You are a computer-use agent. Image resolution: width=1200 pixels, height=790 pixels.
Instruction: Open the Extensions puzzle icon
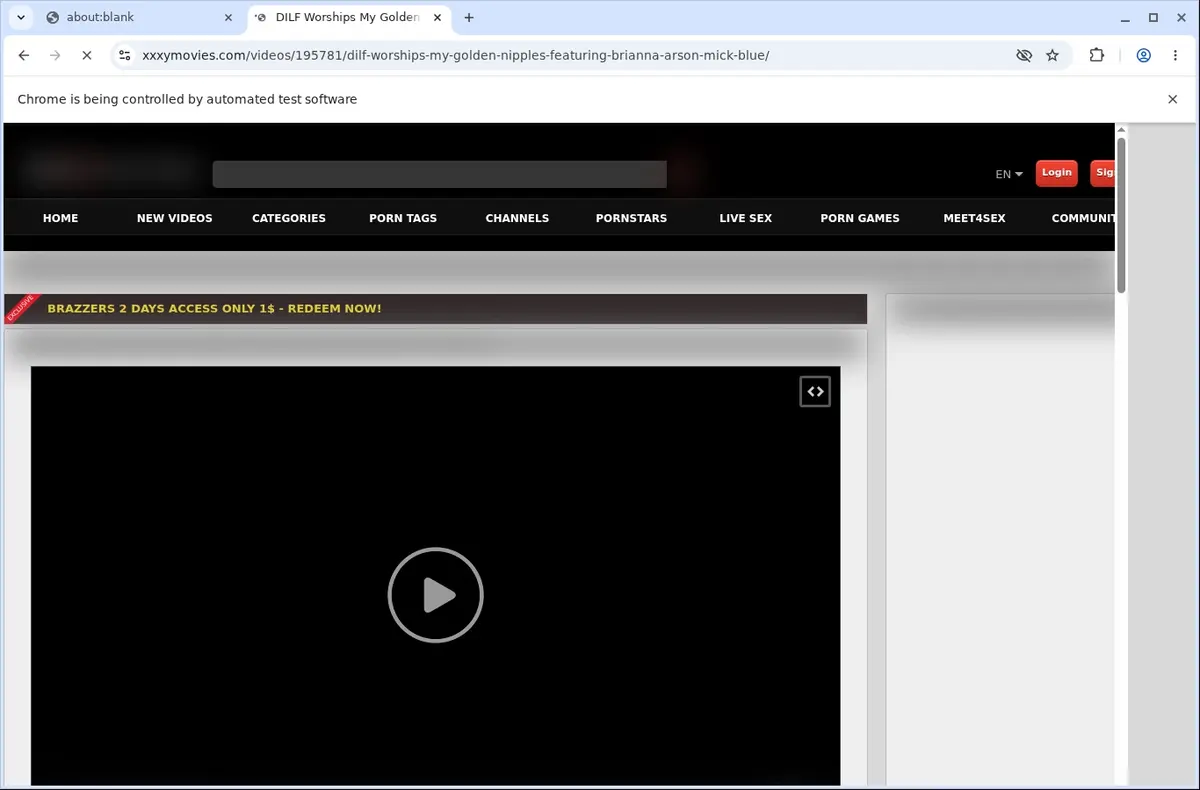[x=1097, y=56]
